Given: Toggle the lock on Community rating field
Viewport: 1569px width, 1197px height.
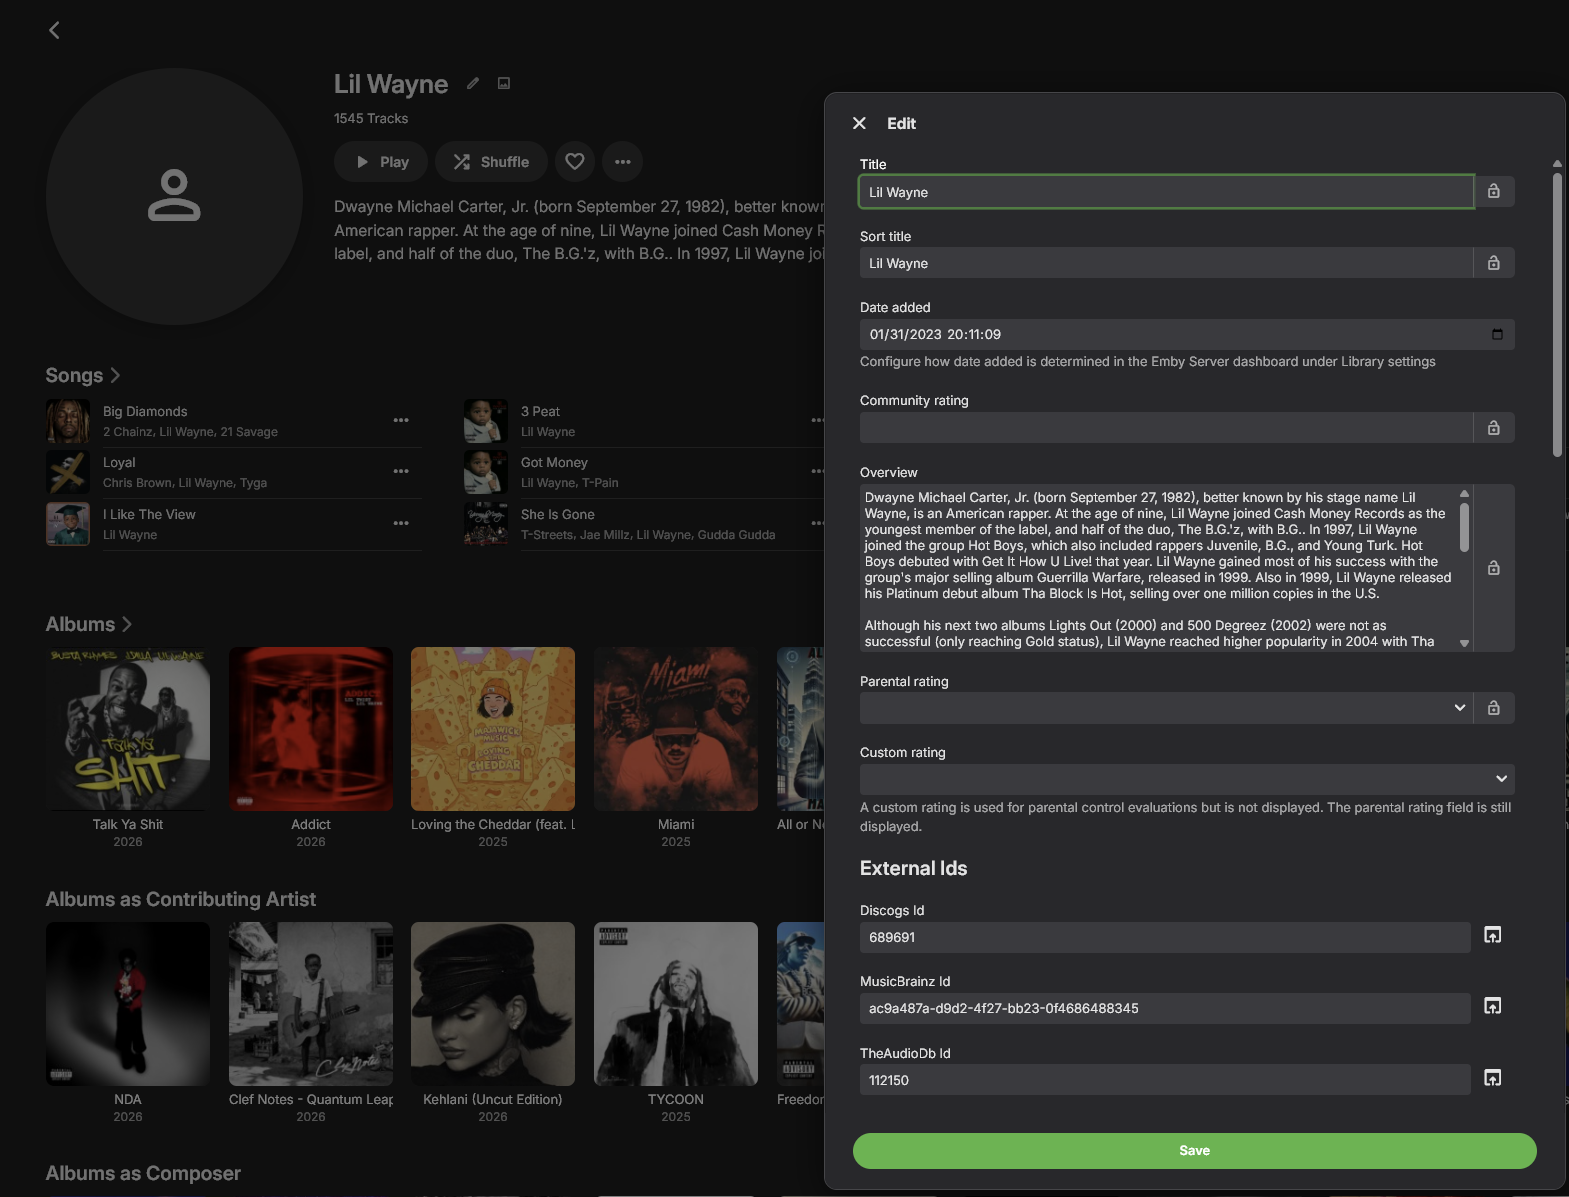Looking at the screenshot, I should pyautogui.click(x=1493, y=428).
